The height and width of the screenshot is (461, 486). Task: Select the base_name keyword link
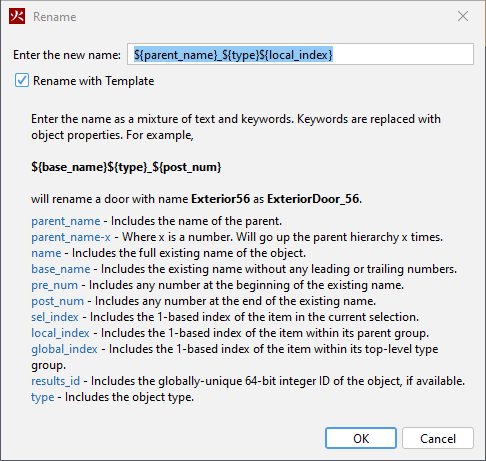pos(61,269)
